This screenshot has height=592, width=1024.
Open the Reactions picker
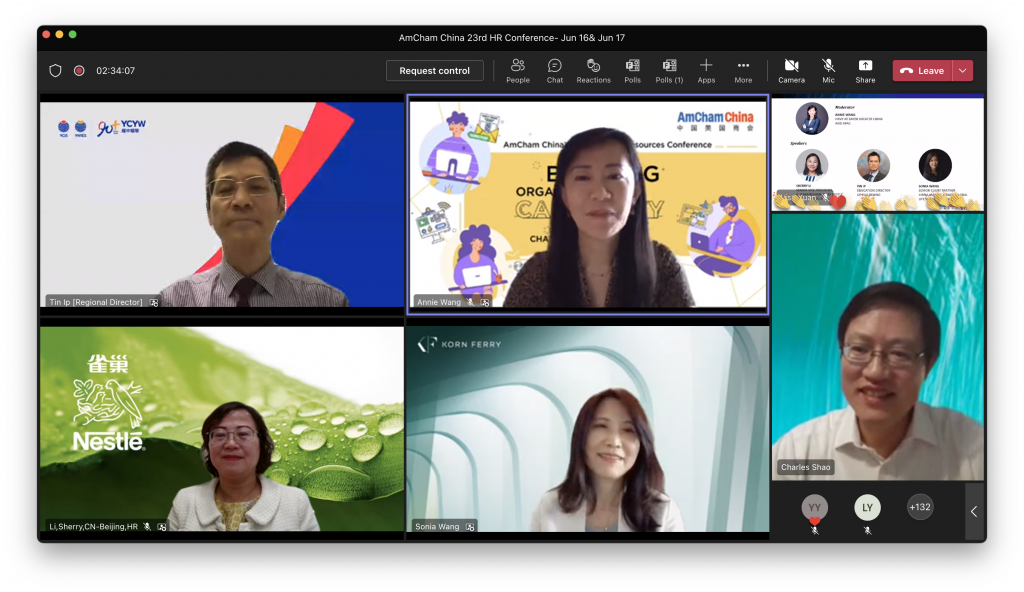pyautogui.click(x=593, y=70)
